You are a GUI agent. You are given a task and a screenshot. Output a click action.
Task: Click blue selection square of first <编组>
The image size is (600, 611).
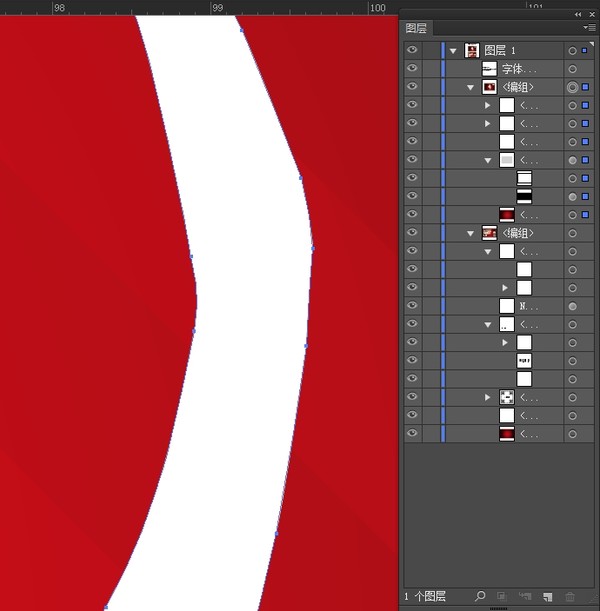(x=585, y=87)
